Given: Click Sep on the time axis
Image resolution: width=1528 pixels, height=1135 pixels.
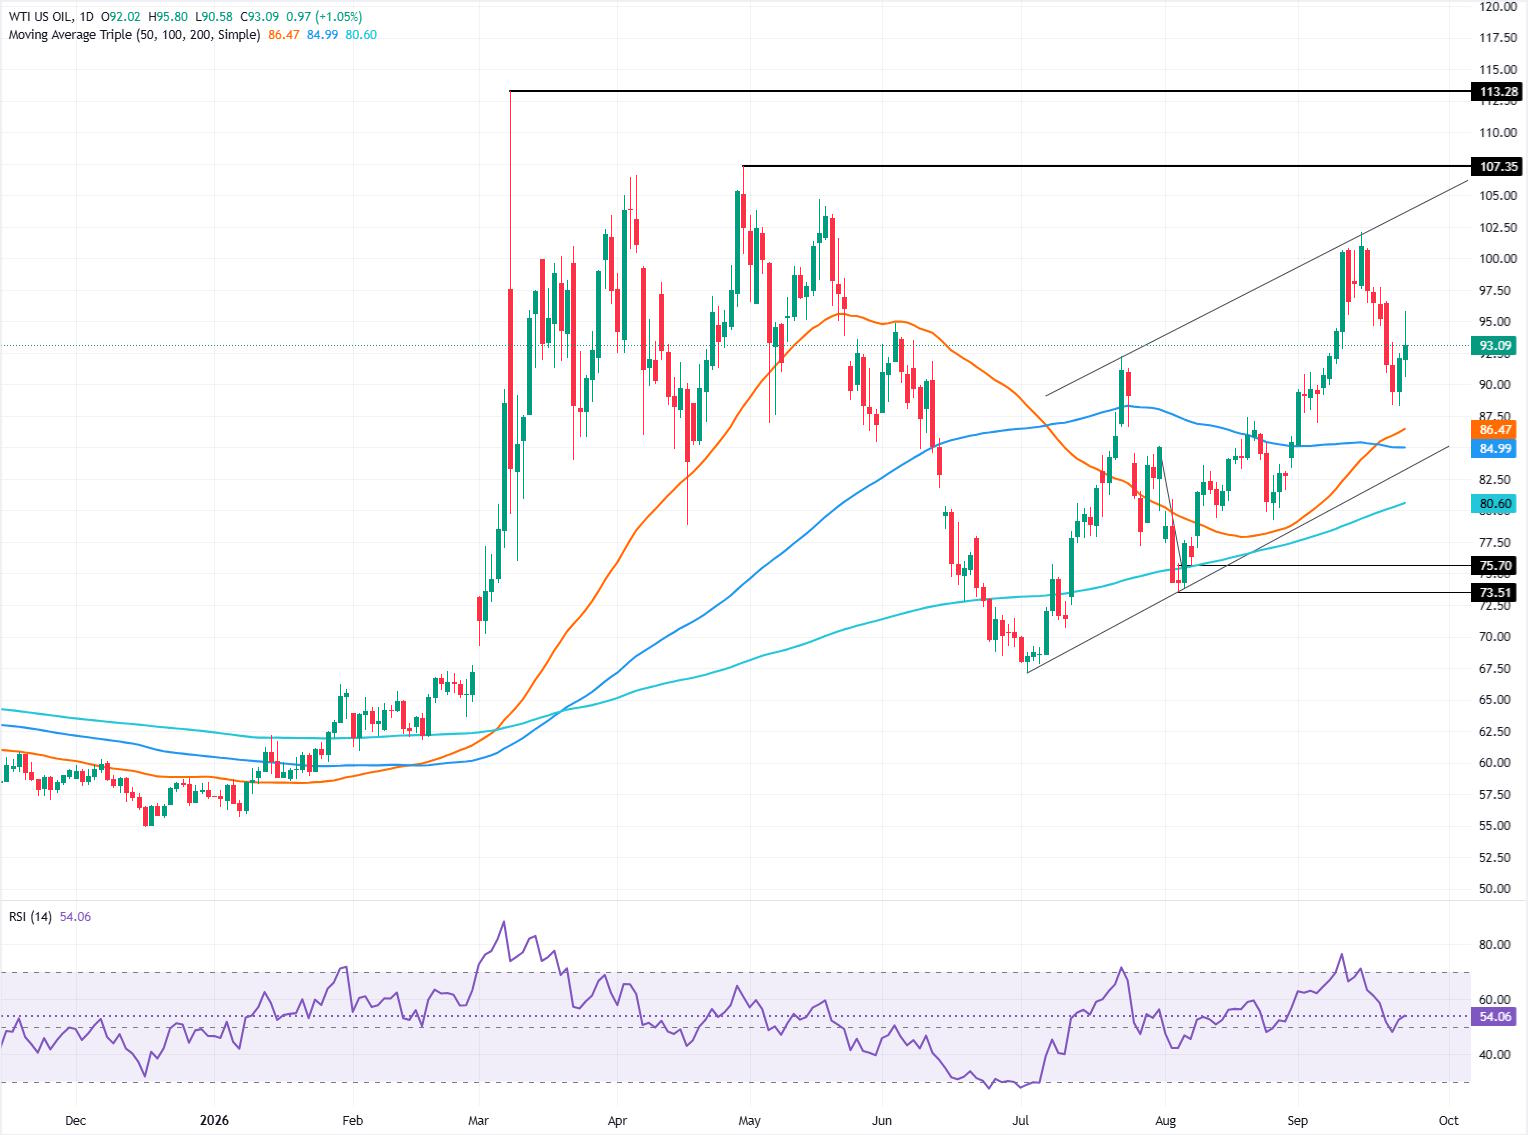Looking at the screenshot, I should (1298, 1121).
